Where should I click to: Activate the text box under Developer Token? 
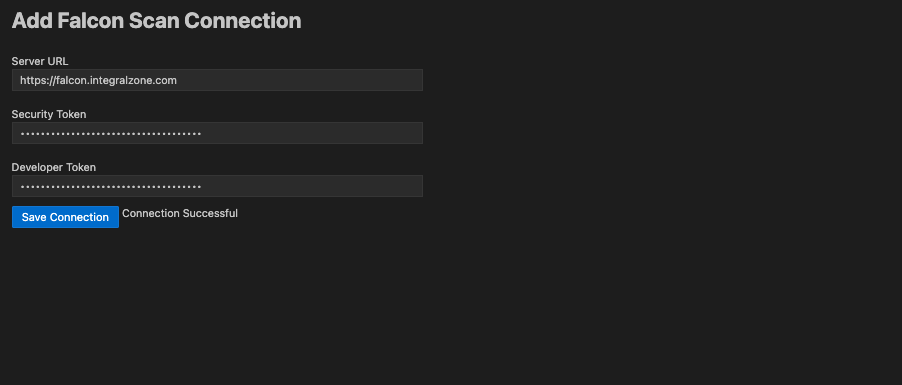(x=217, y=186)
